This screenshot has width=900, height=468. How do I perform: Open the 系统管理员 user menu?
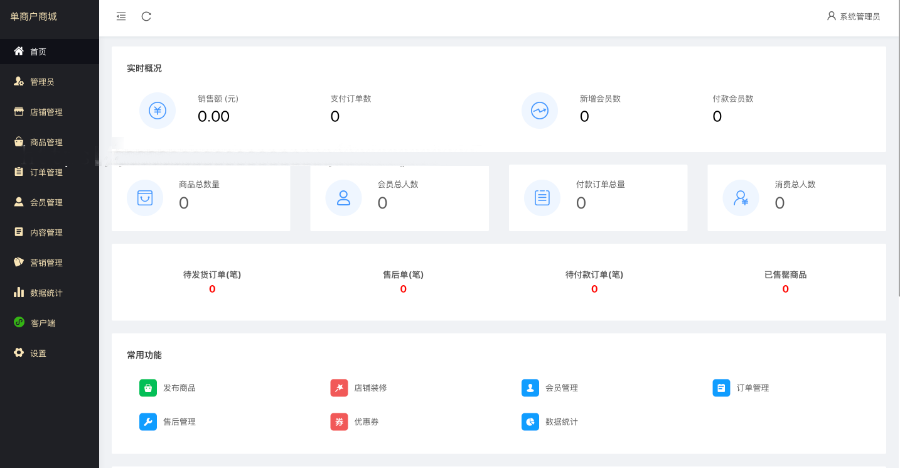tap(853, 16)
